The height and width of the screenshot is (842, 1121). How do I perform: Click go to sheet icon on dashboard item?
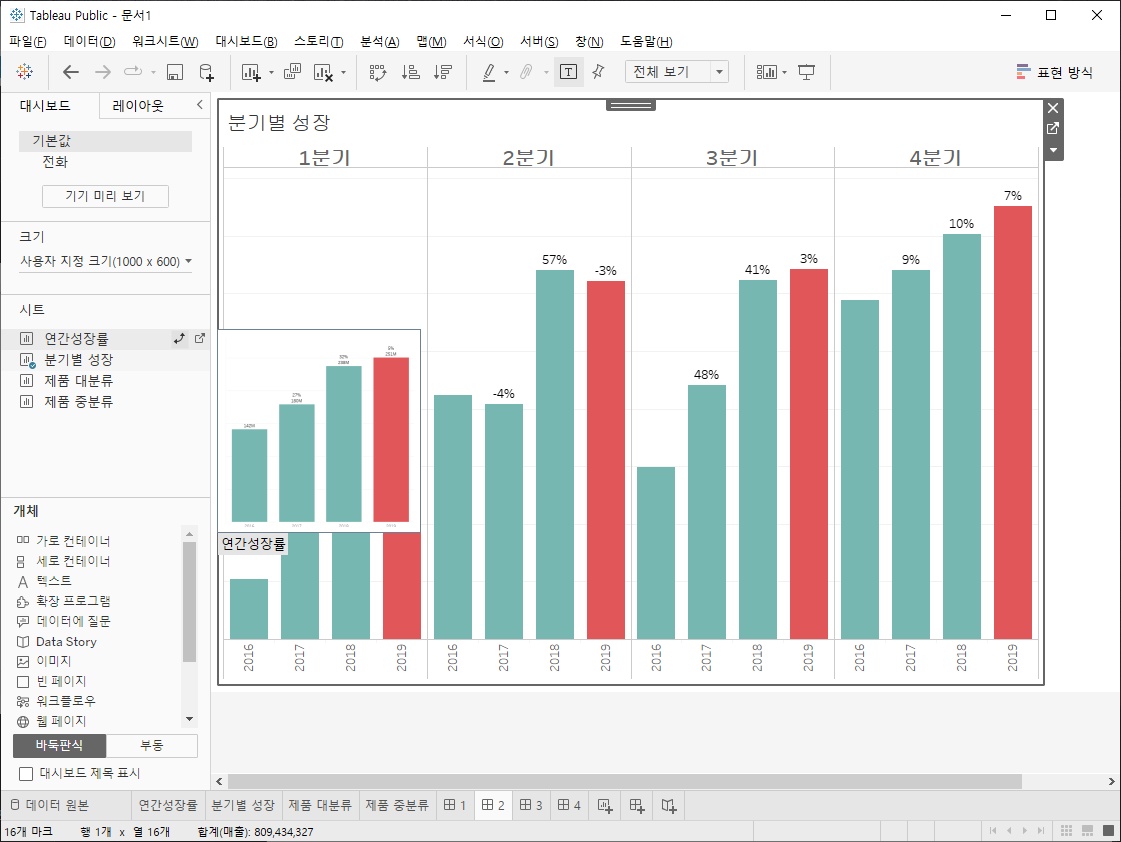click(x=1053, y=129)
